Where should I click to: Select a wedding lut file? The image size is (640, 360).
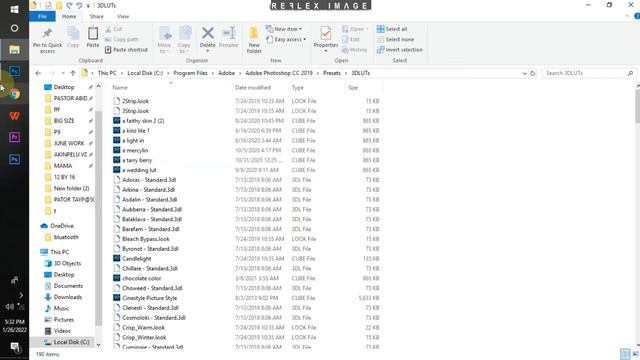tap(139, 170)
